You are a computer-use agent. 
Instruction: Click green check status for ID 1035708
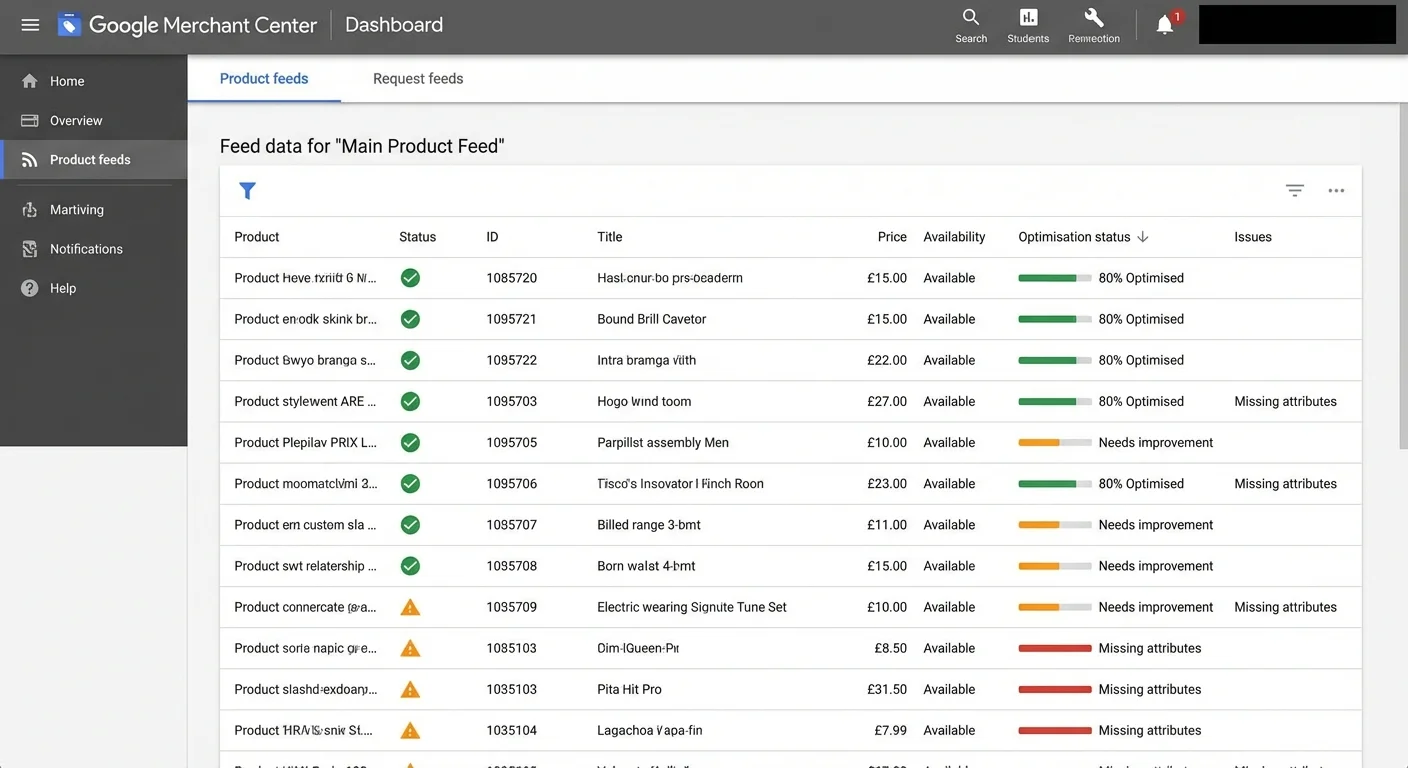(410, 566)
